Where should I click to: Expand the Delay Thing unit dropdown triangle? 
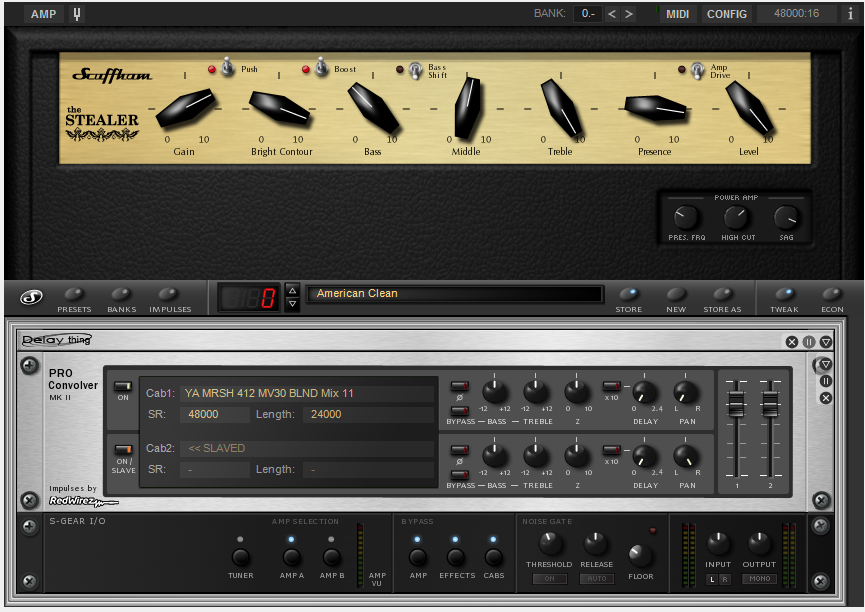point(826,342)
